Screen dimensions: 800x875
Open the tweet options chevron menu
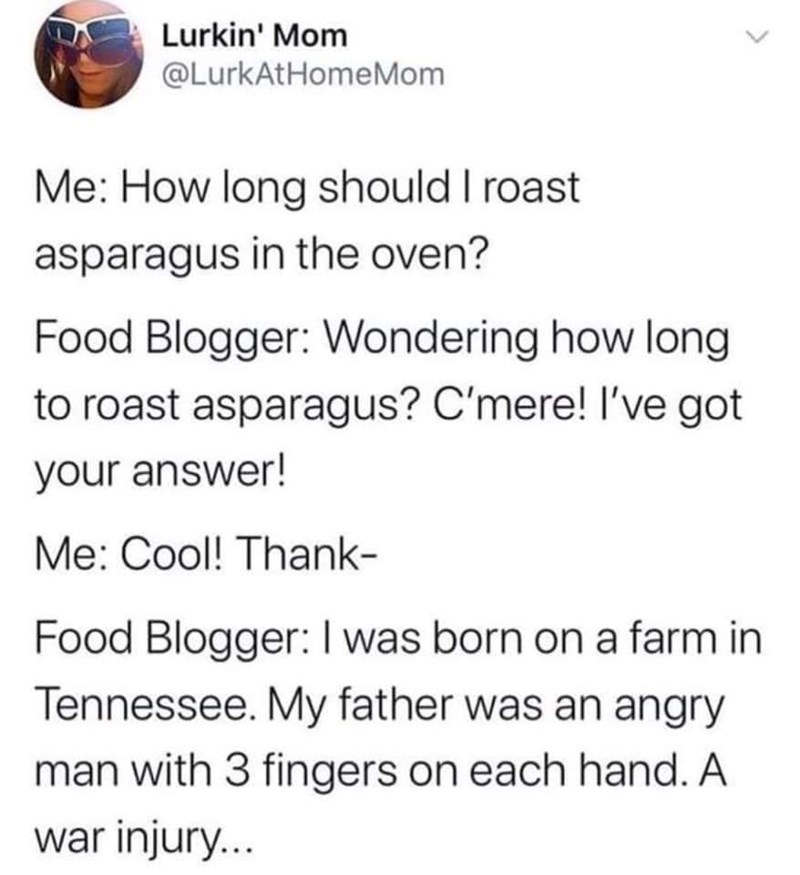coord(758,37)
